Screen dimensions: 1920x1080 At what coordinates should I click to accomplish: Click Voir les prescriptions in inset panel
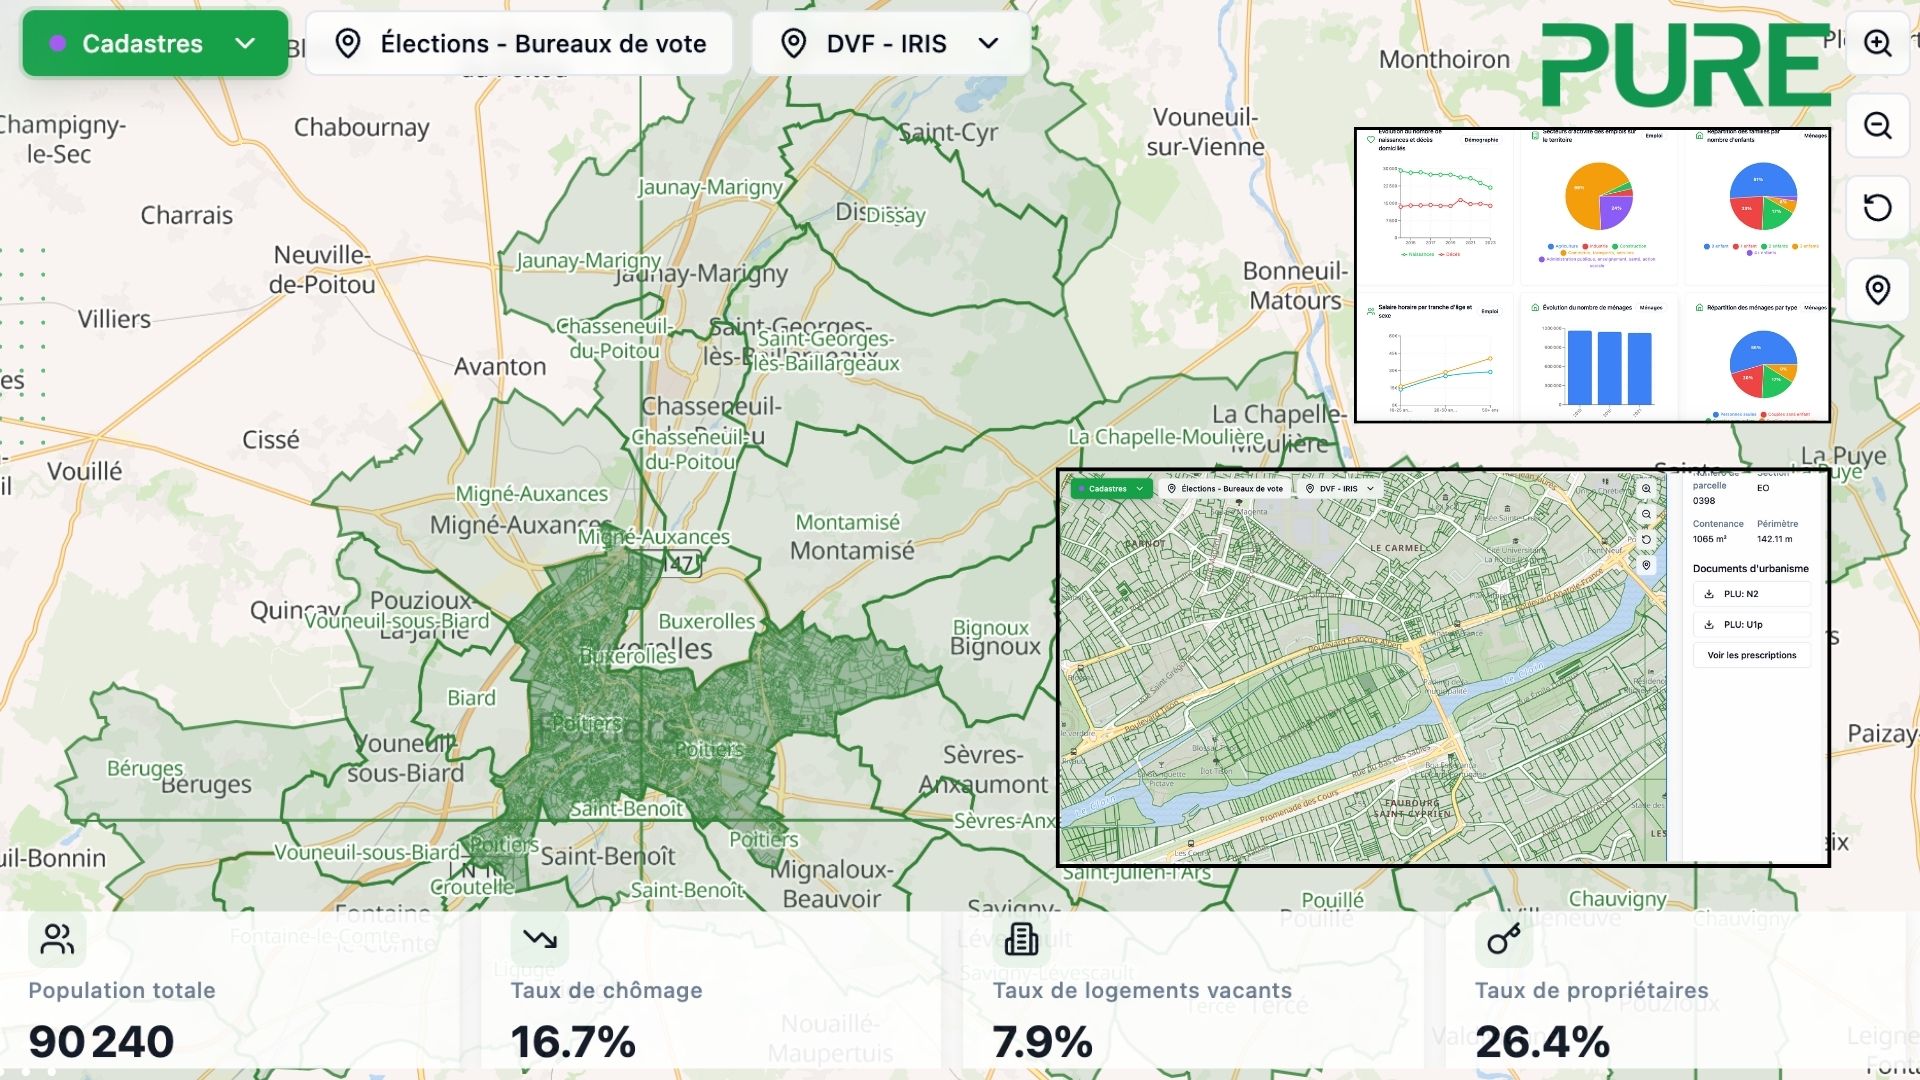click(x=1751, y=656)
